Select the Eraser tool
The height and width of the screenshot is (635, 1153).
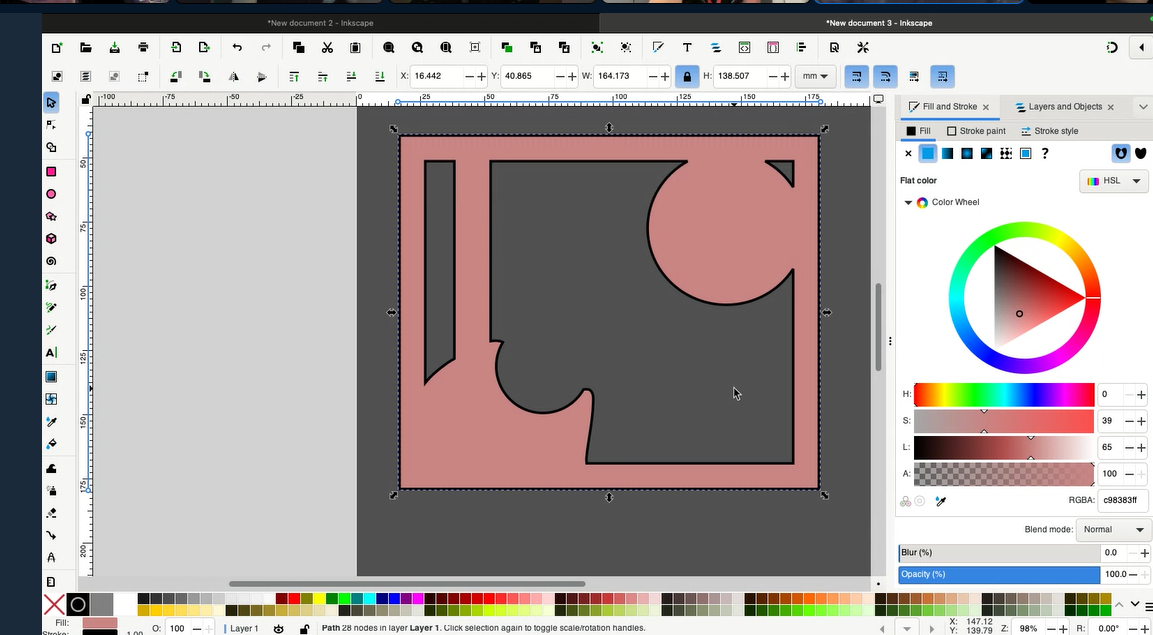pyautogui.click(x=51, y=513)
